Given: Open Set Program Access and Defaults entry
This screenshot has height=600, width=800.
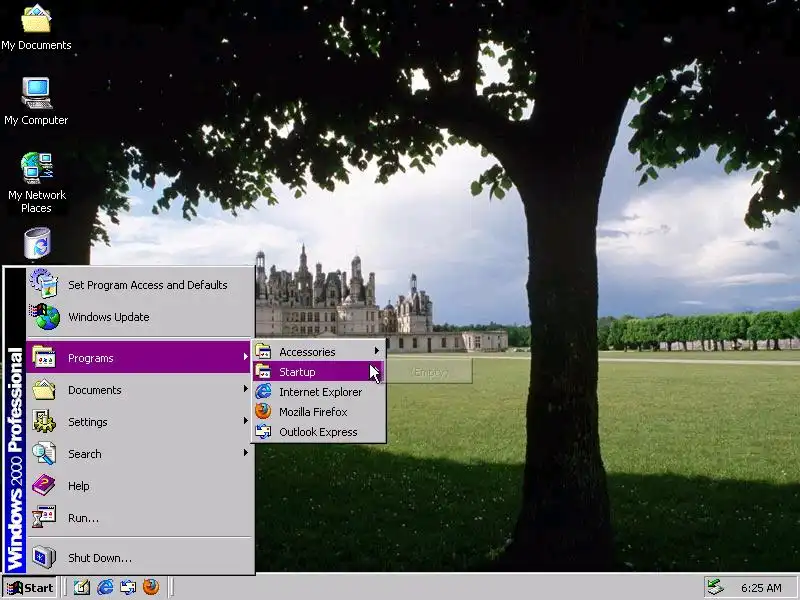Looking at the screenshot, I should point(140,285).
